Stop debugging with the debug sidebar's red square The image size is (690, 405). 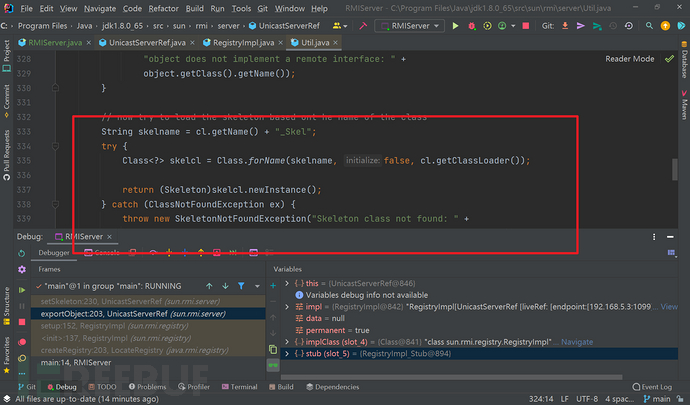[x=22, y=322]
